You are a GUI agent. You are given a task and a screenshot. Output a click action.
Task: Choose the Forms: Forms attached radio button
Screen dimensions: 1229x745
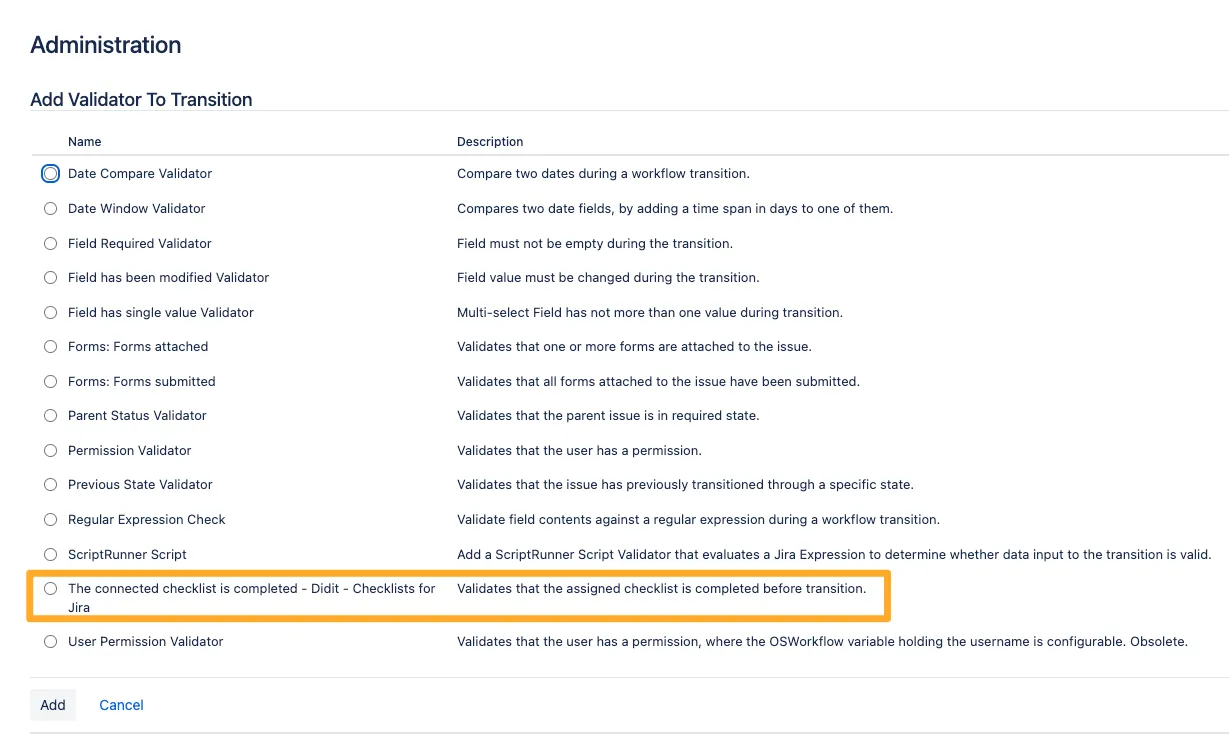50,347
